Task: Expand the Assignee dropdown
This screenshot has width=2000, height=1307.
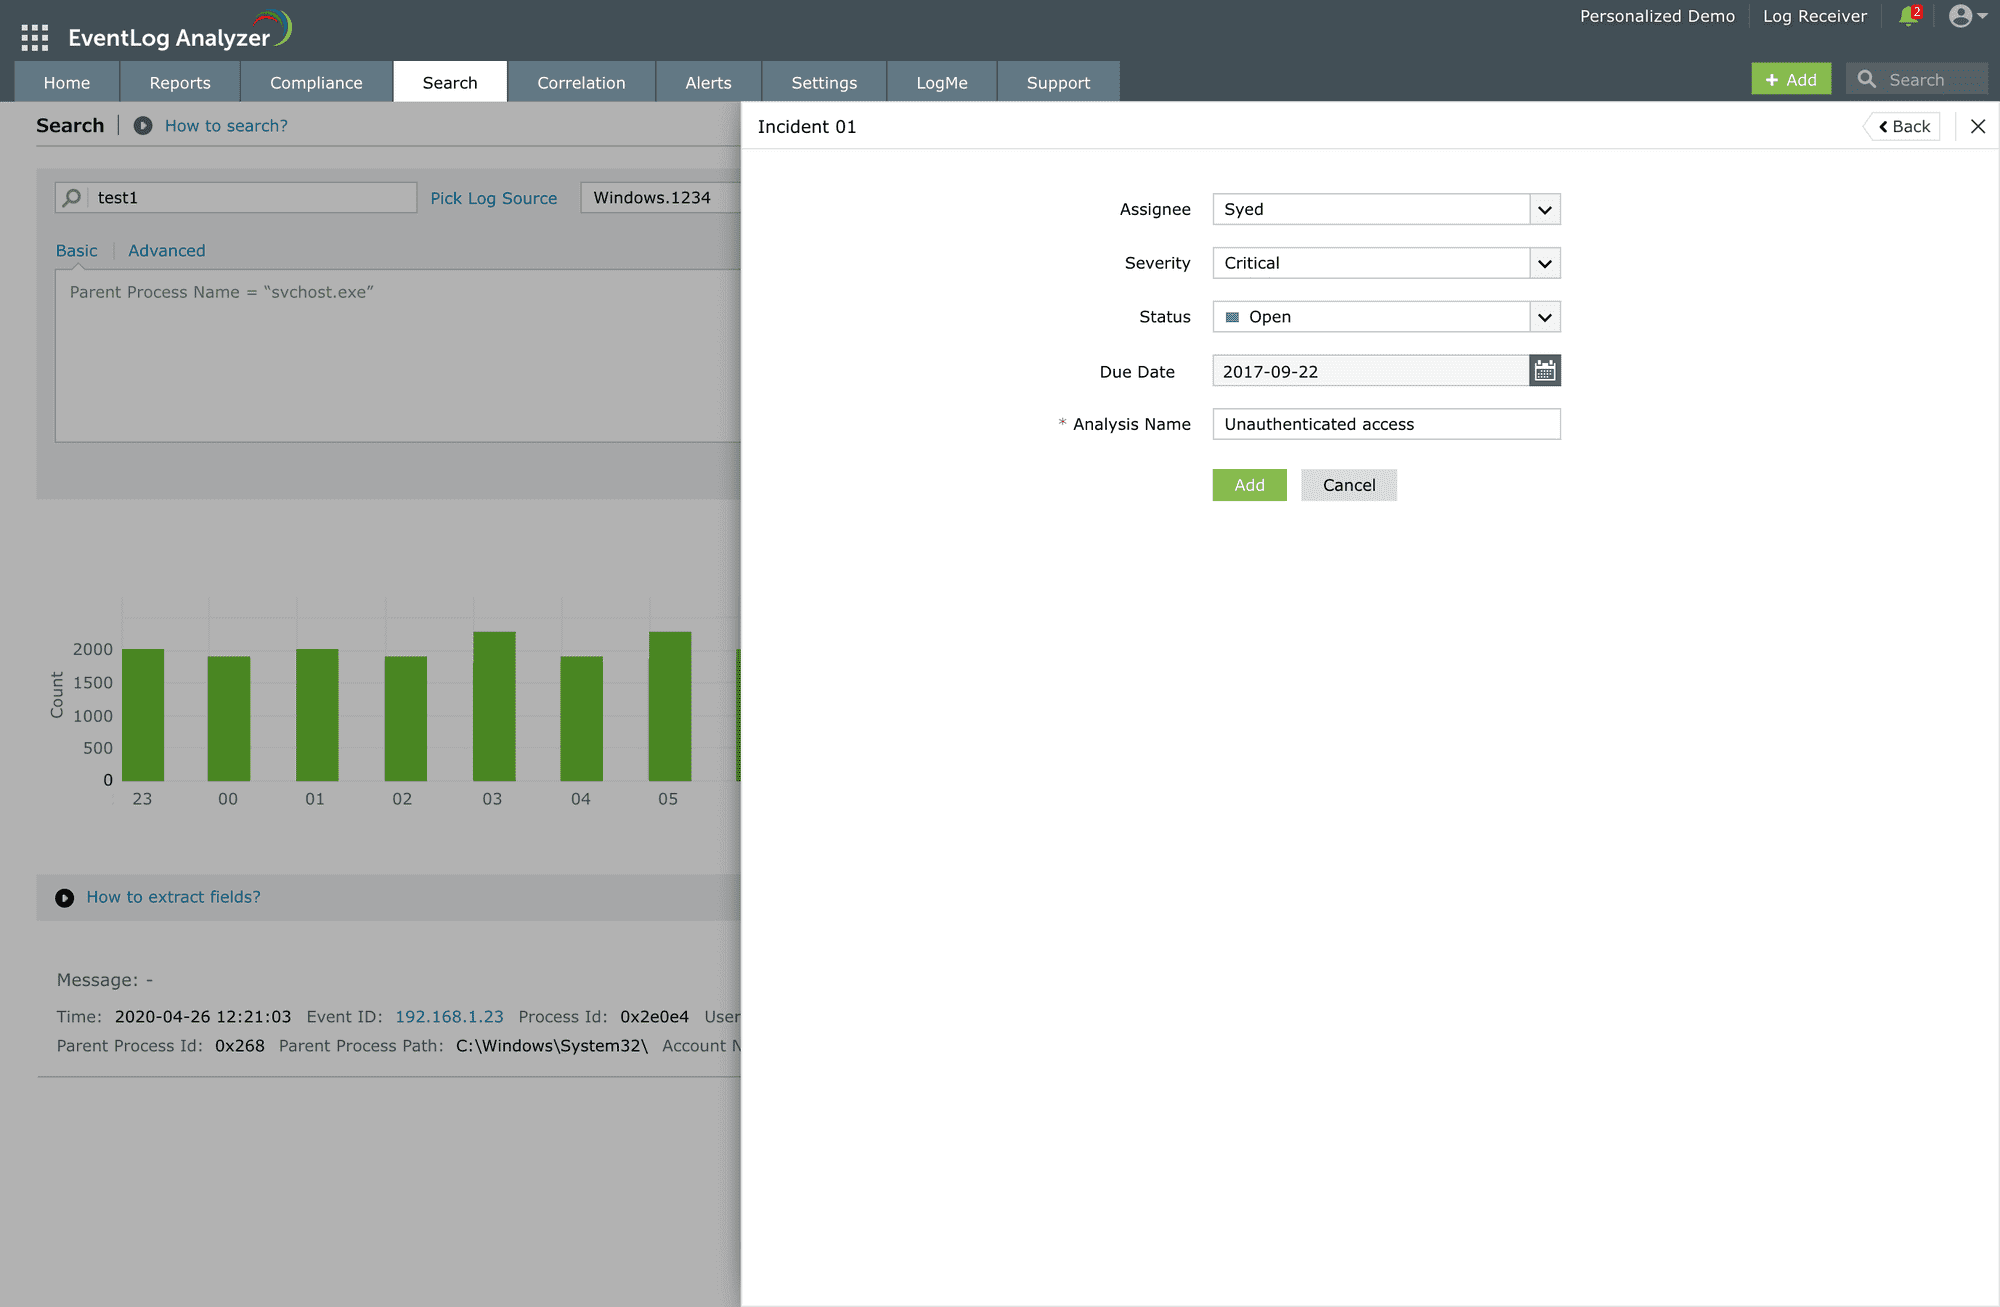Action: (x=1544, y=210)
